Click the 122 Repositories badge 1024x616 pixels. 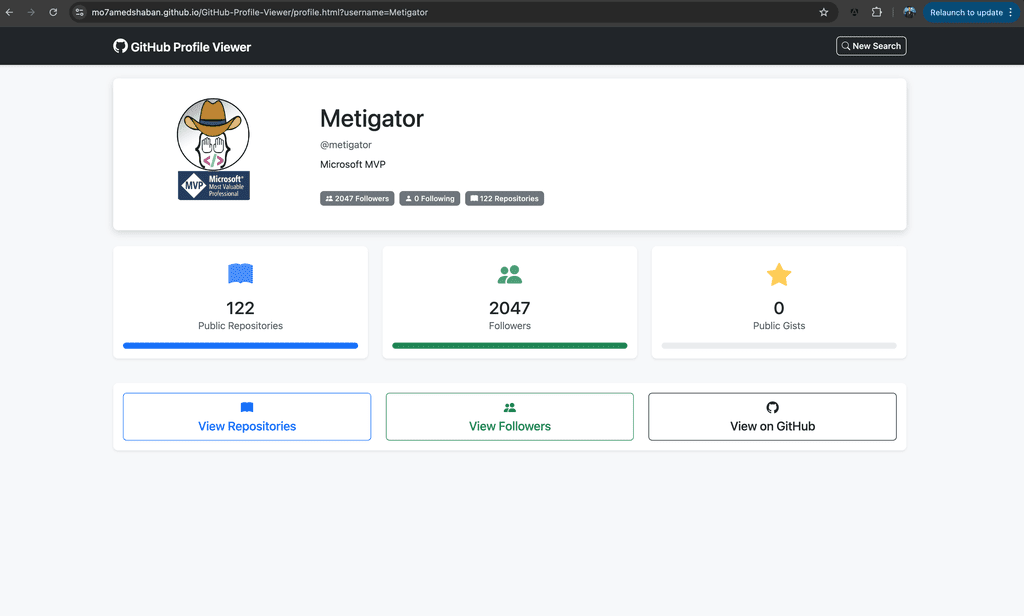504,199
